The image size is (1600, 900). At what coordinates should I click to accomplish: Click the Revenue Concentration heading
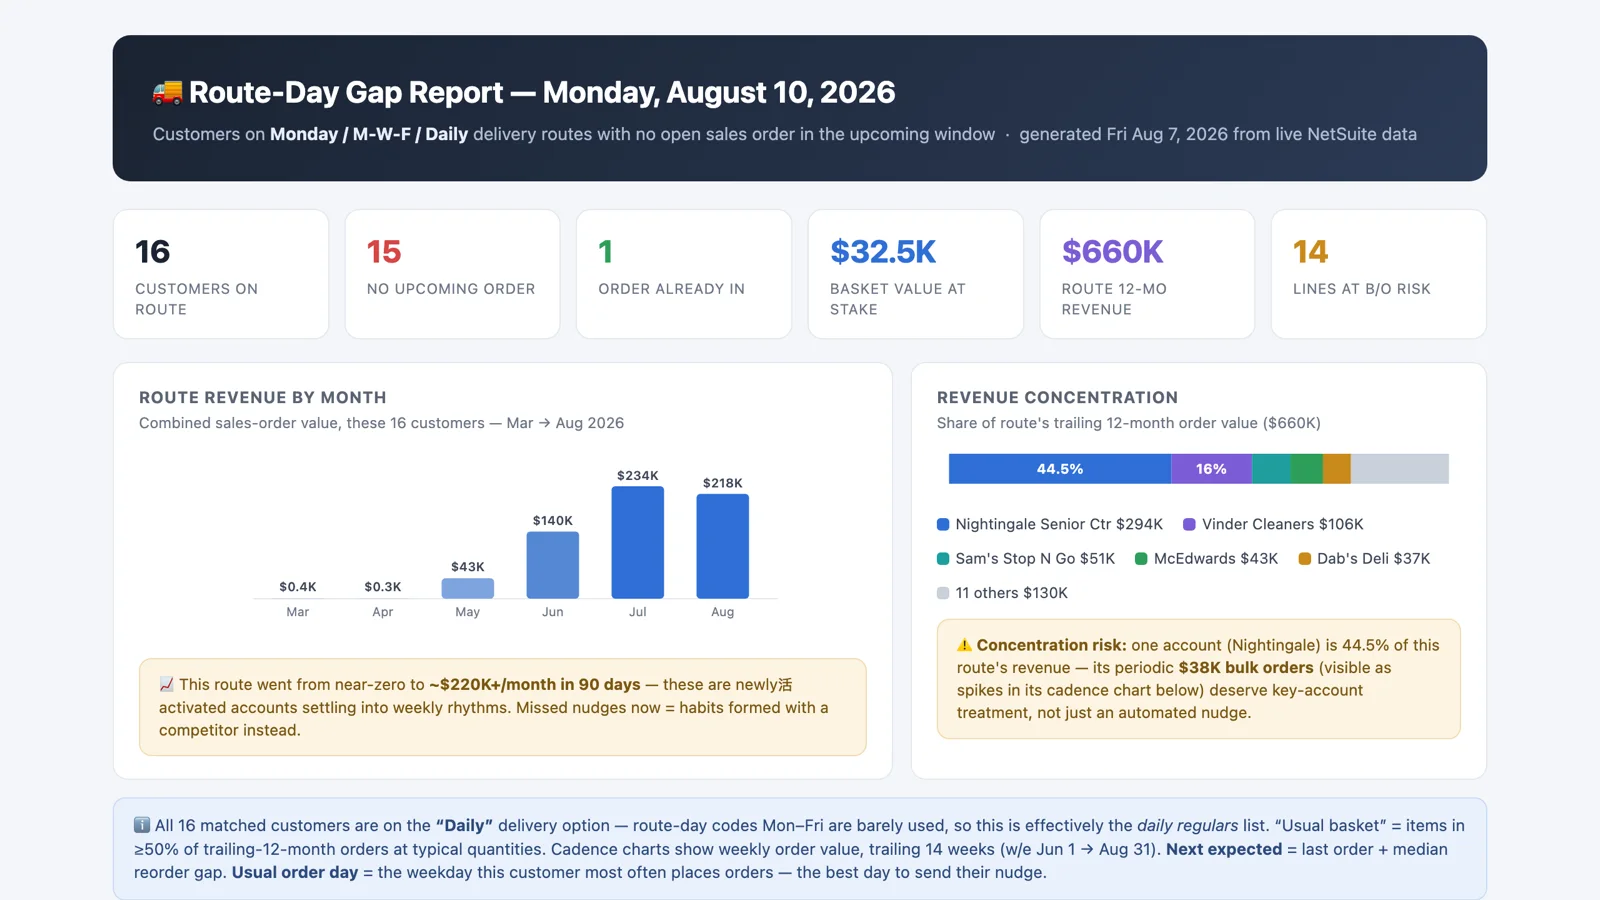point(1057,397)
